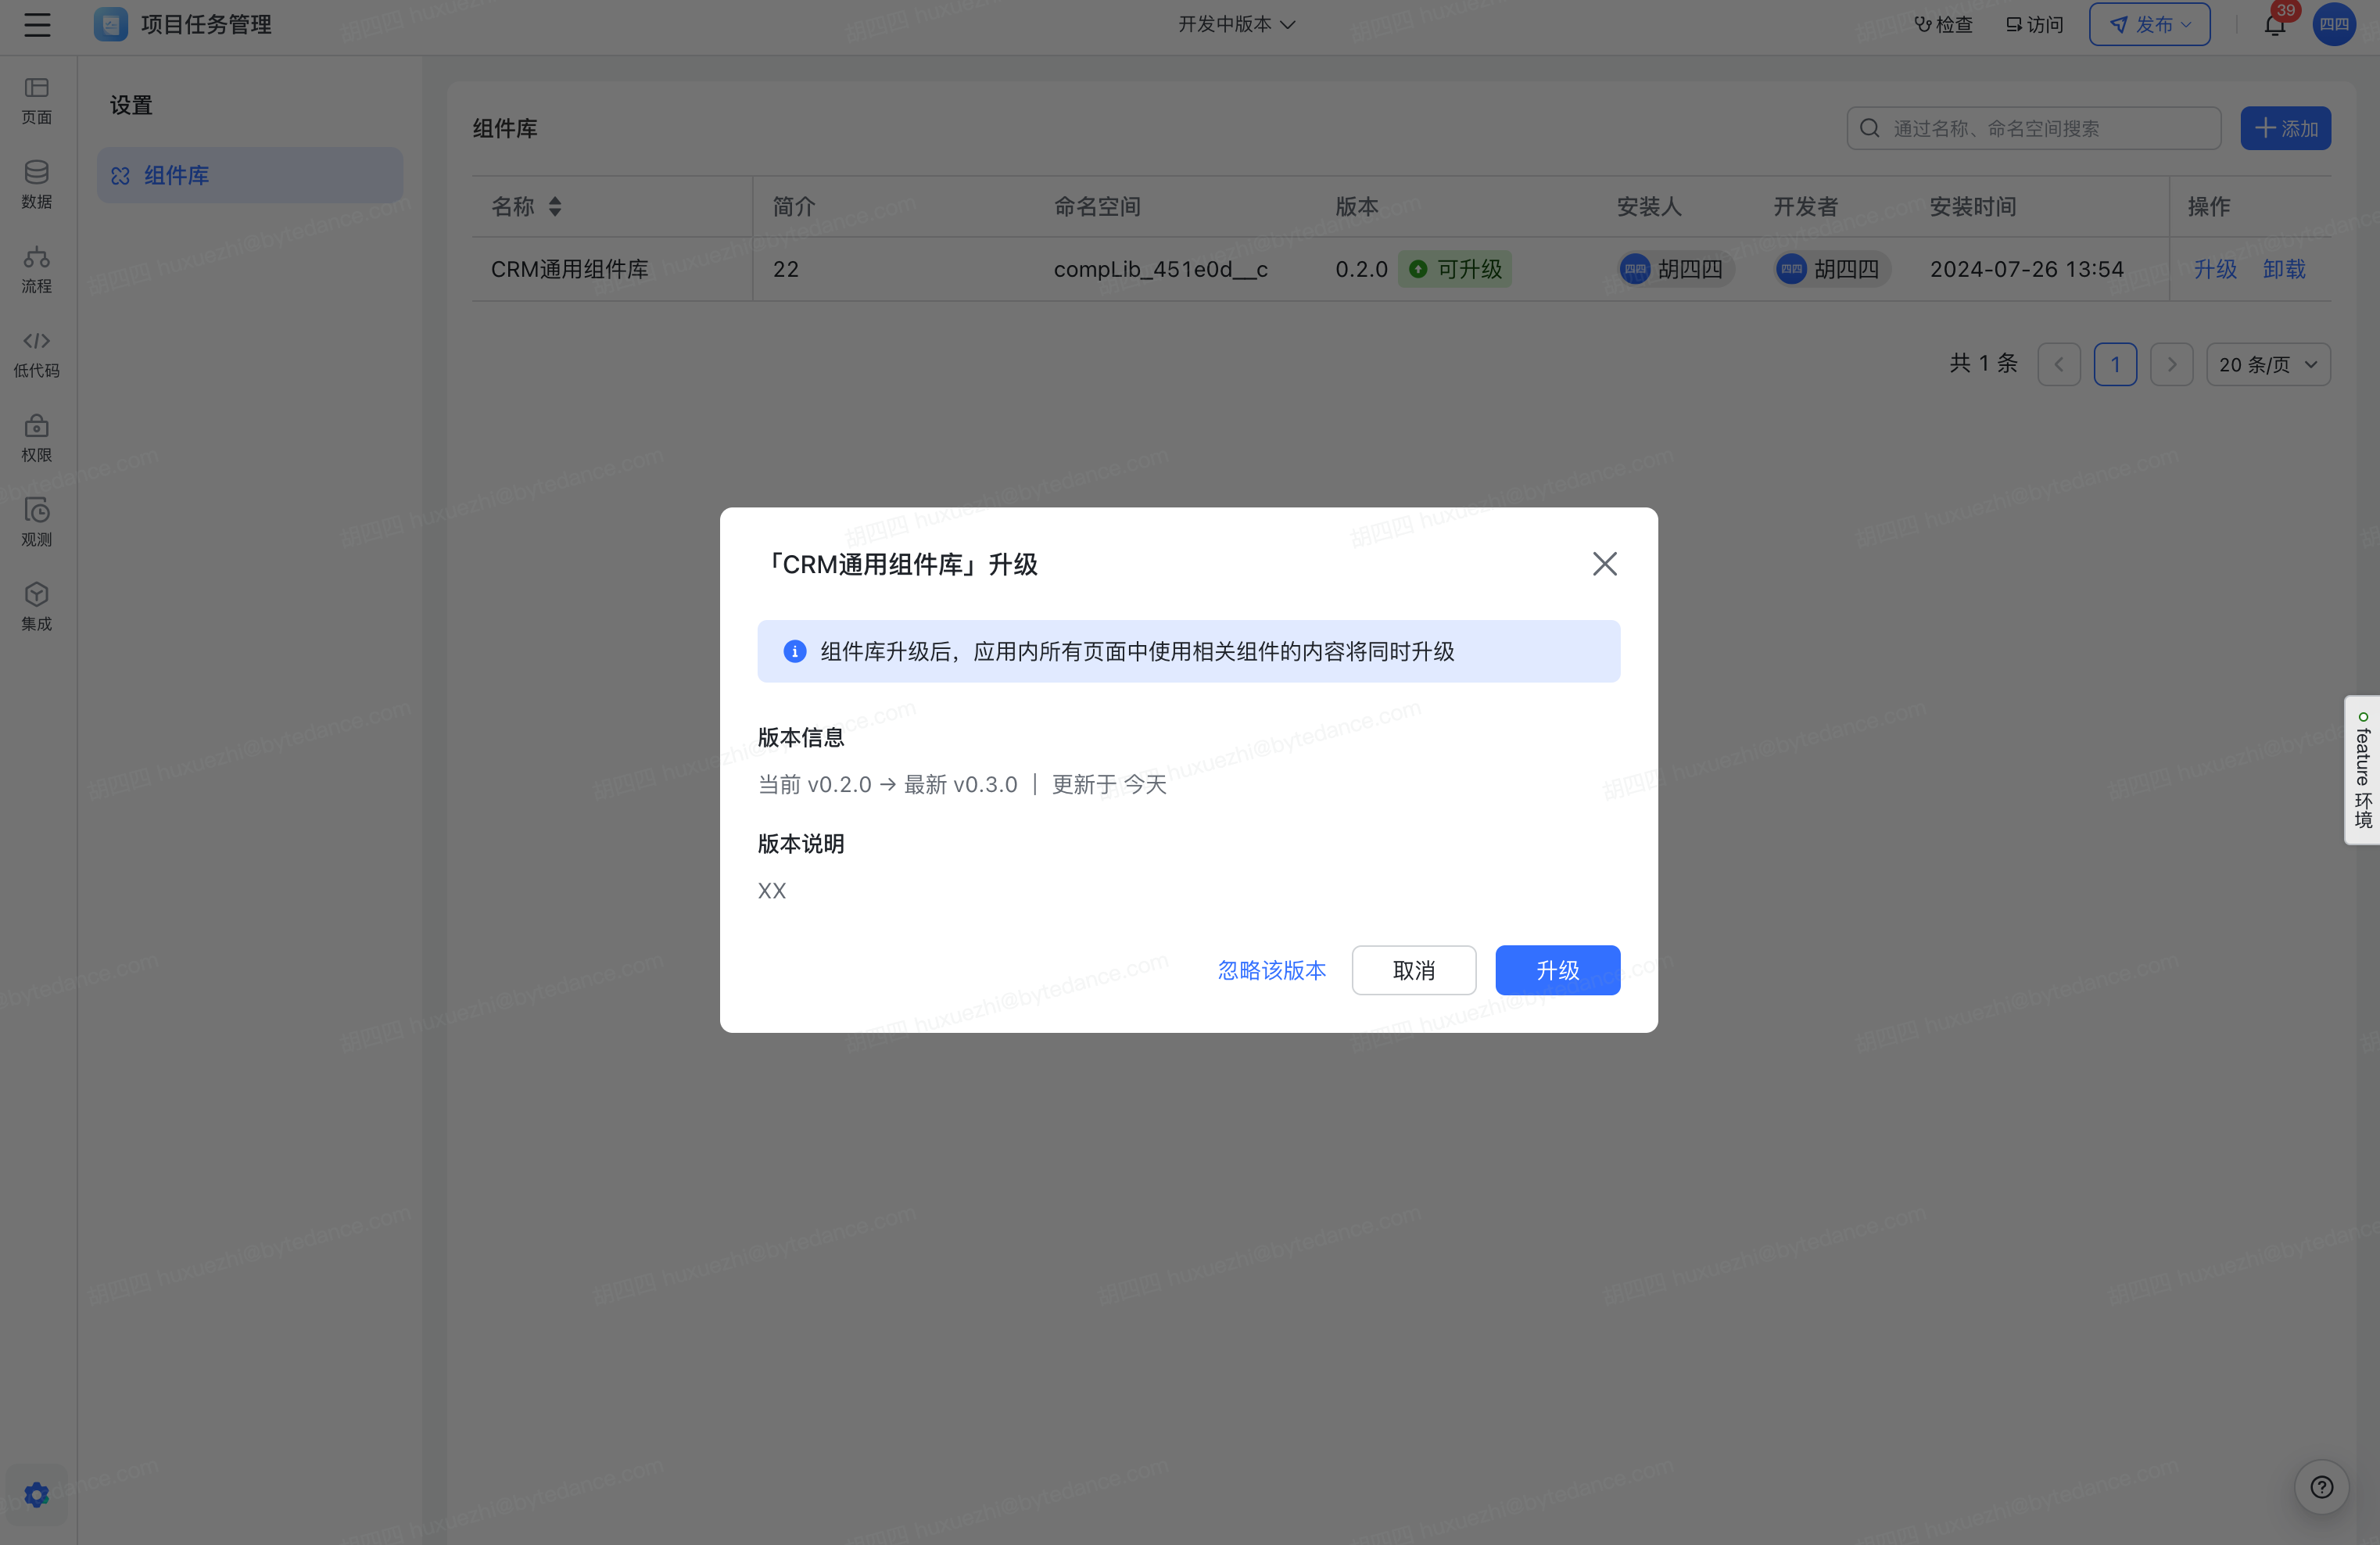The image size is (2380, 1545).
Task: Close the CRM通用组件库 upgrade dialog
Action: tap(1604, 564)
